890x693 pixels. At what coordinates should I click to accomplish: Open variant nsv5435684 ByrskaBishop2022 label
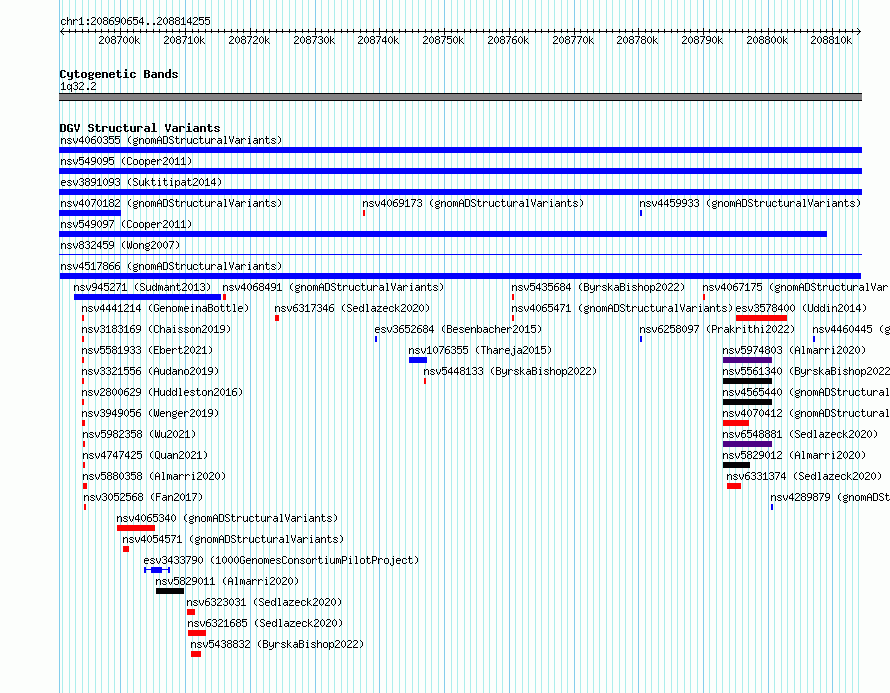coord(598,287)
